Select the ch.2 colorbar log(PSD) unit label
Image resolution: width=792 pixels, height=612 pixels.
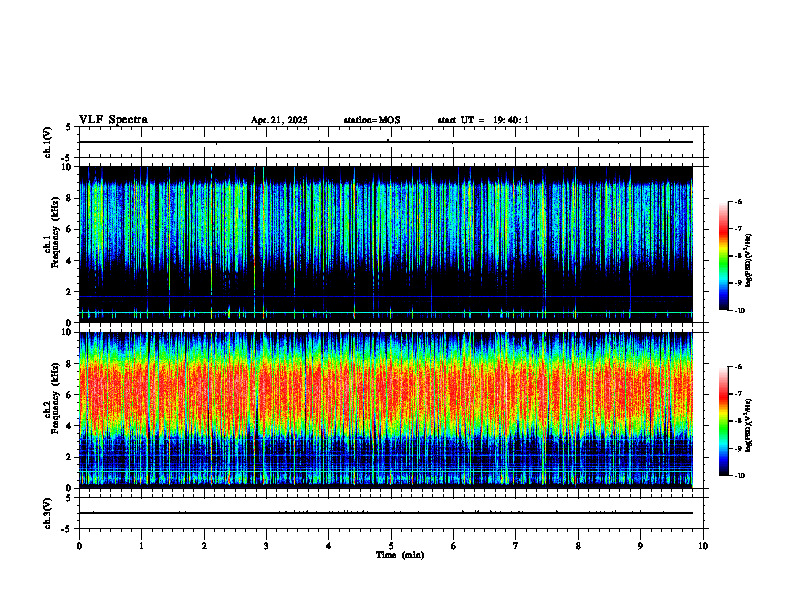tap(748, 425)
